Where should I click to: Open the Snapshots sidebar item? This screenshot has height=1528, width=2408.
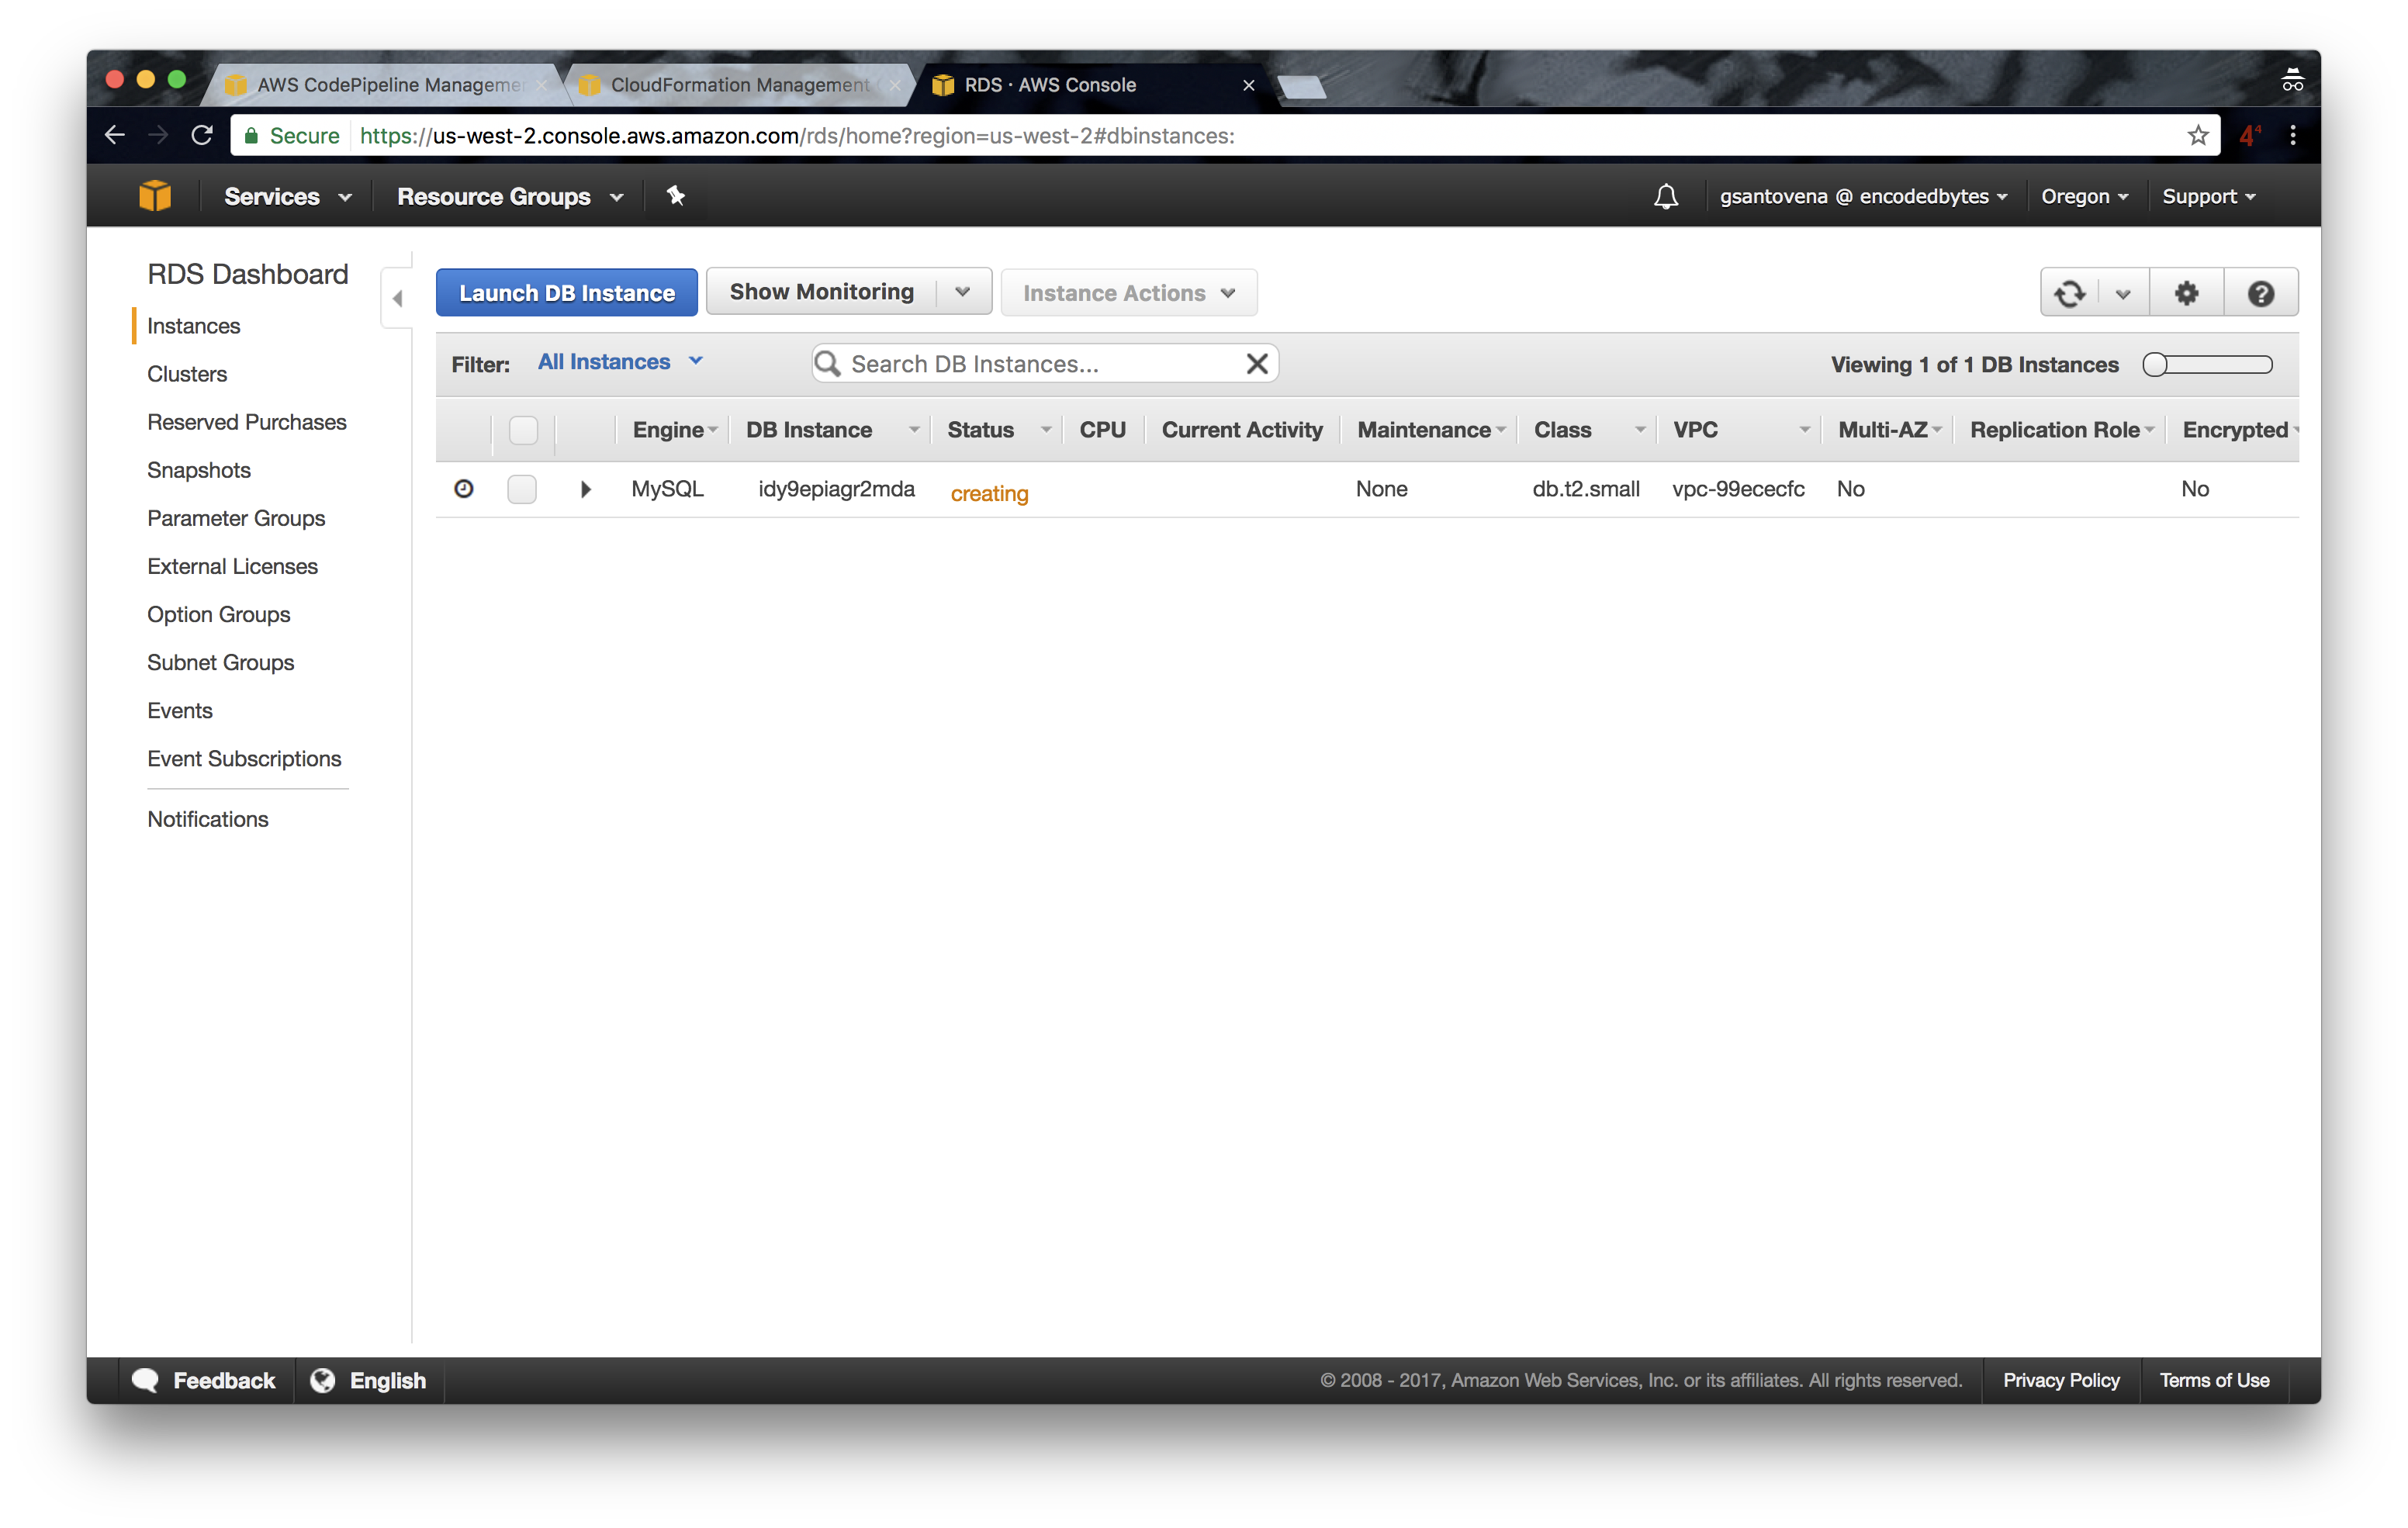tap(199, 470)
